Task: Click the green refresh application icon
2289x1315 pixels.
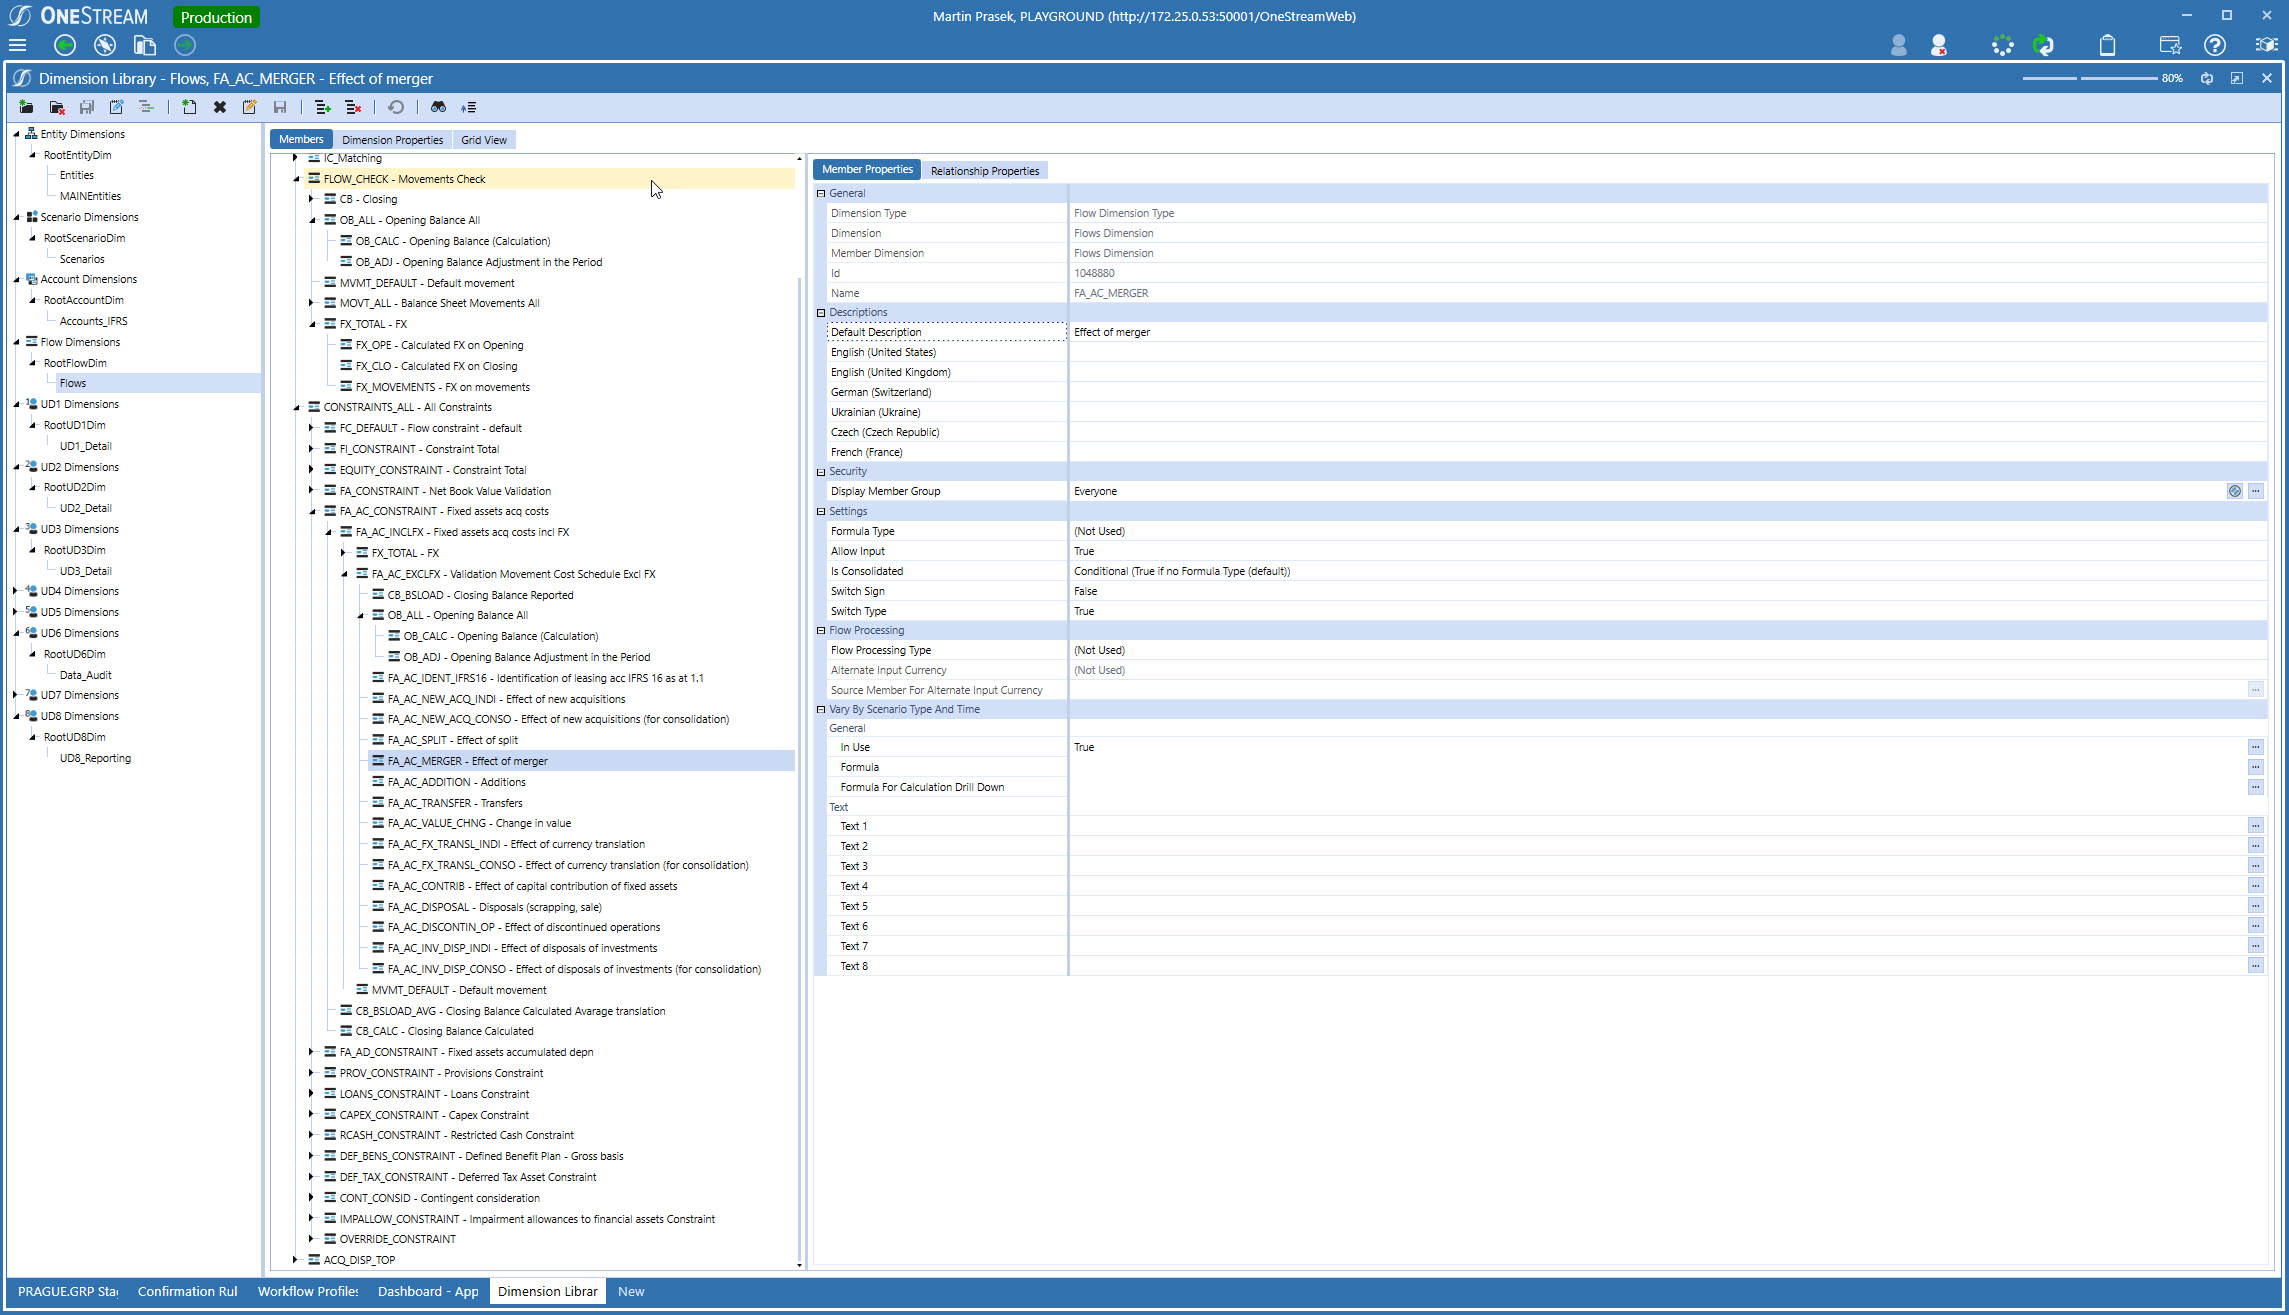Action: click(2043, 45)
